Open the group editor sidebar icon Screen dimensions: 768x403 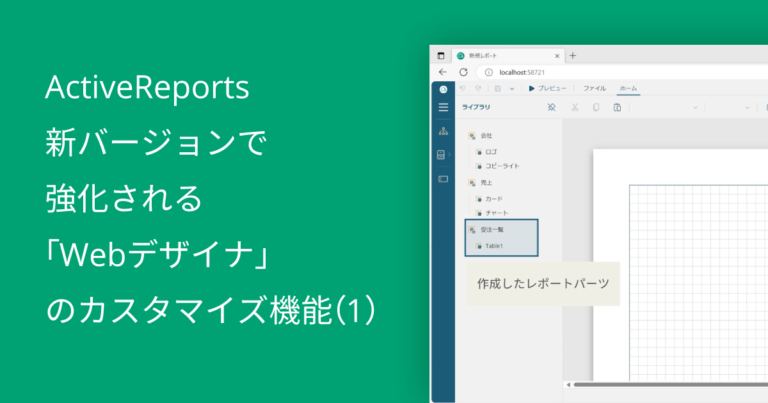441,155
